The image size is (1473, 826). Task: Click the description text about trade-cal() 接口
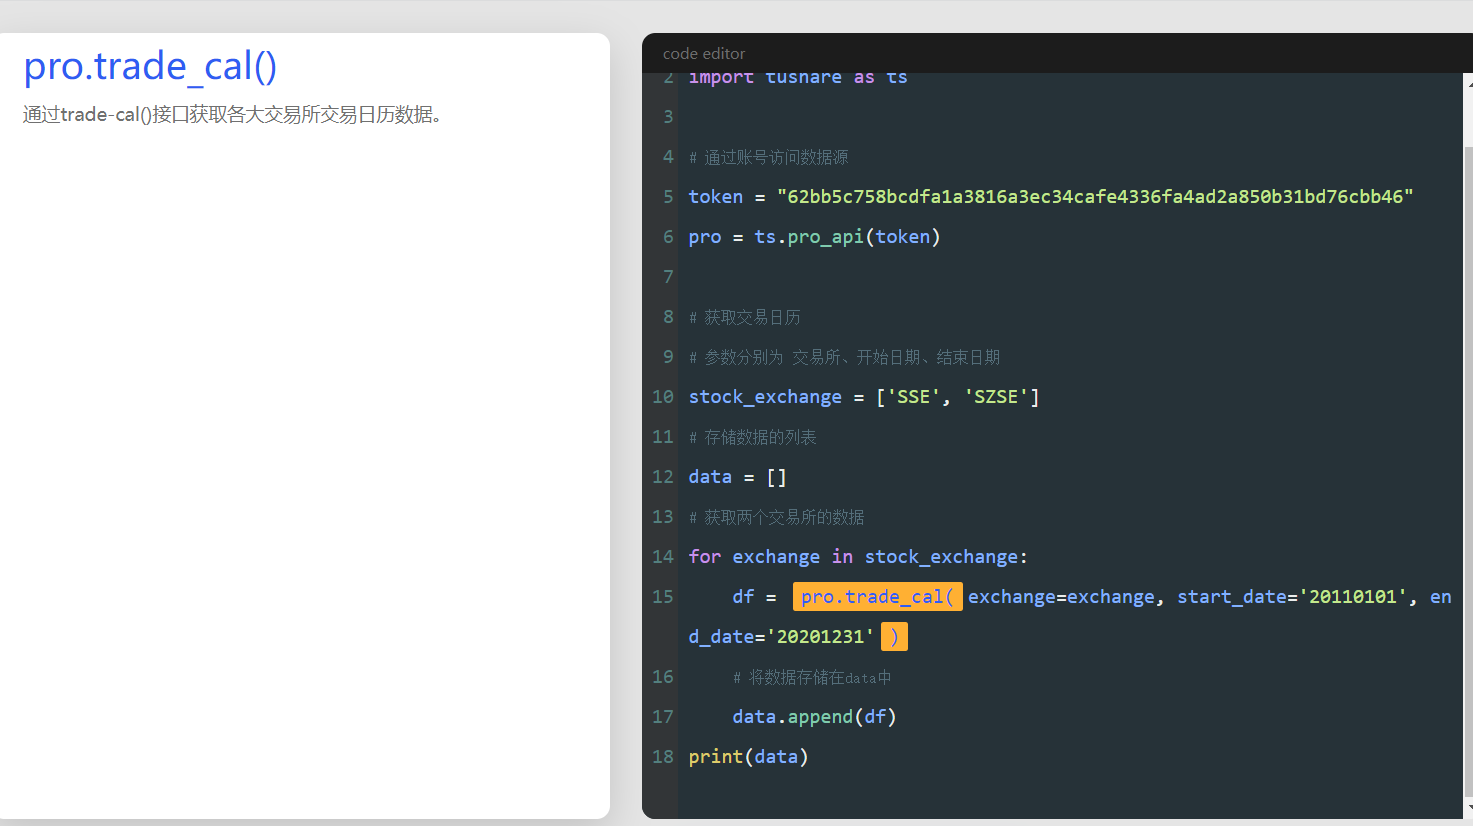(233, 115)
